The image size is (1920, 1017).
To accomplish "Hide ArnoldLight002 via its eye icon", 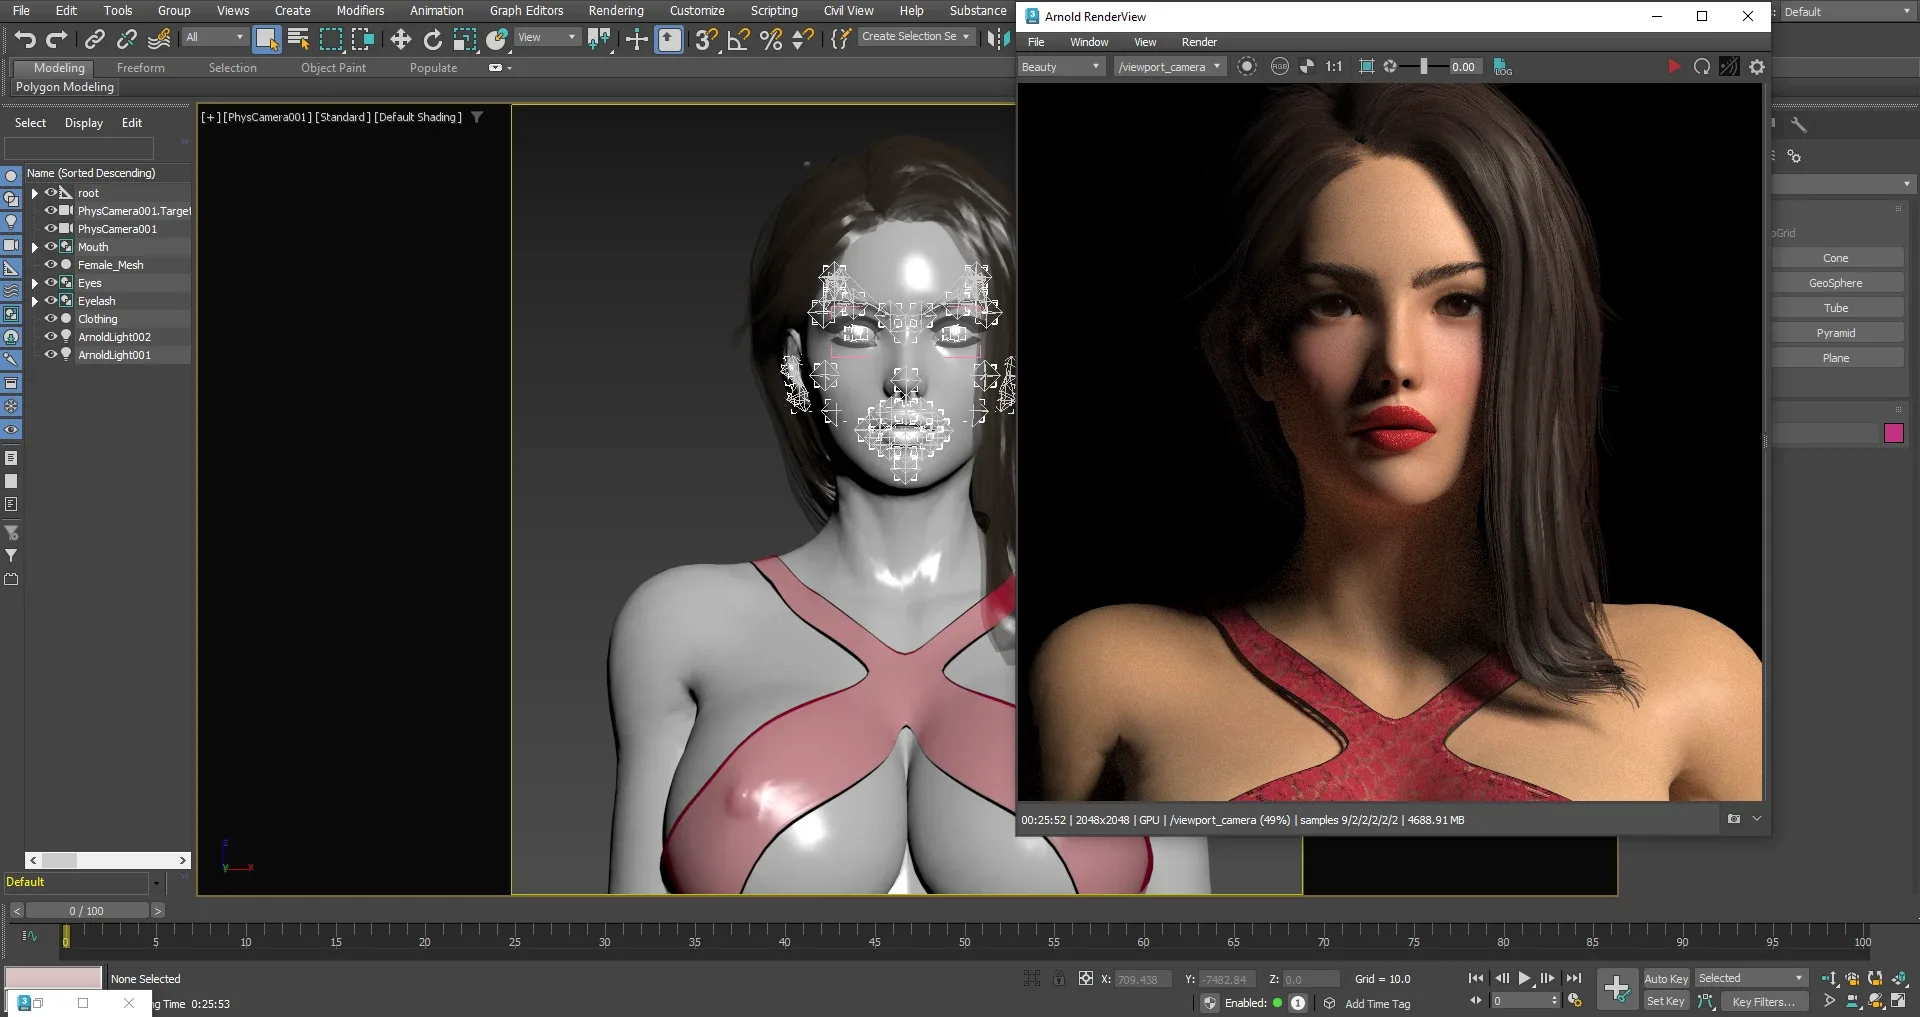I will coord(50,336).
